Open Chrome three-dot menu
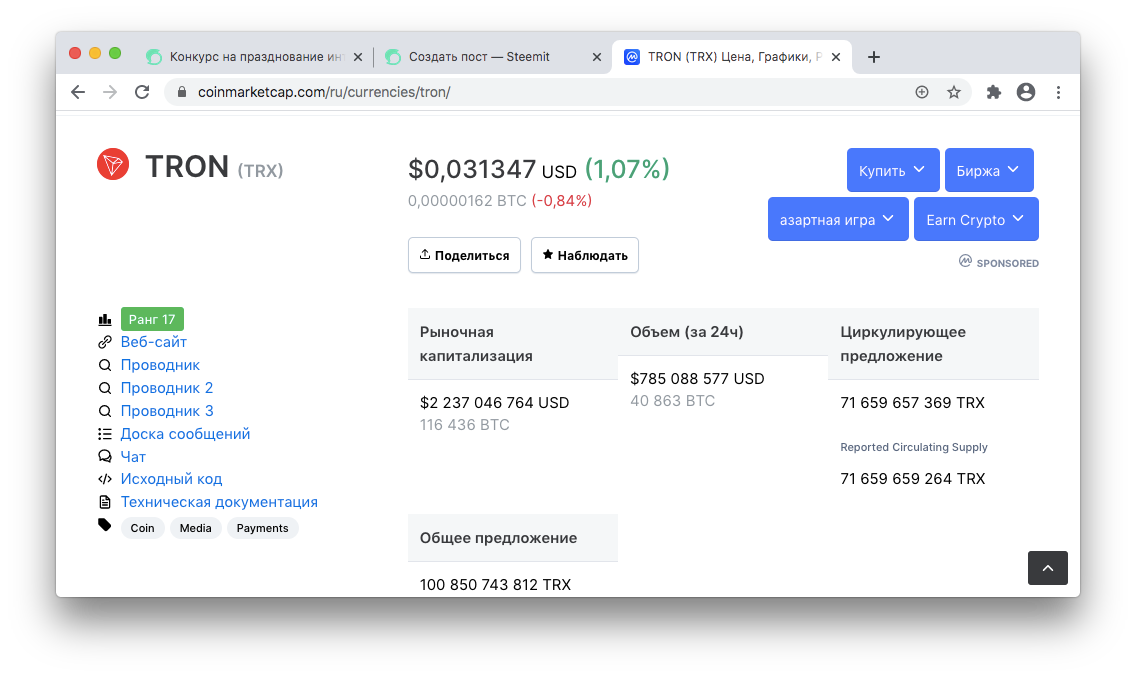This screenshot has height=677, width=1136. 1058,92
